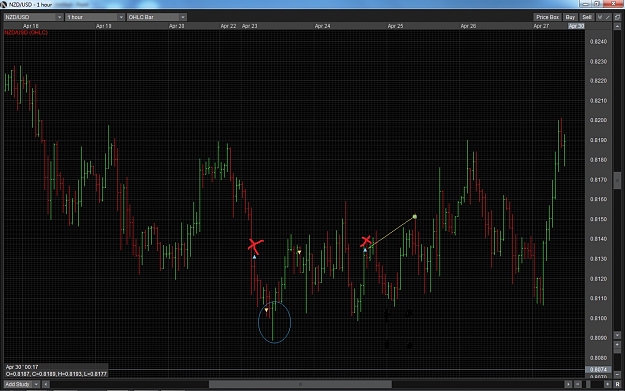Click the horizontal time scrollbar thumb
The width and height of the screenshot is (625, 391).
click(300, 384)
